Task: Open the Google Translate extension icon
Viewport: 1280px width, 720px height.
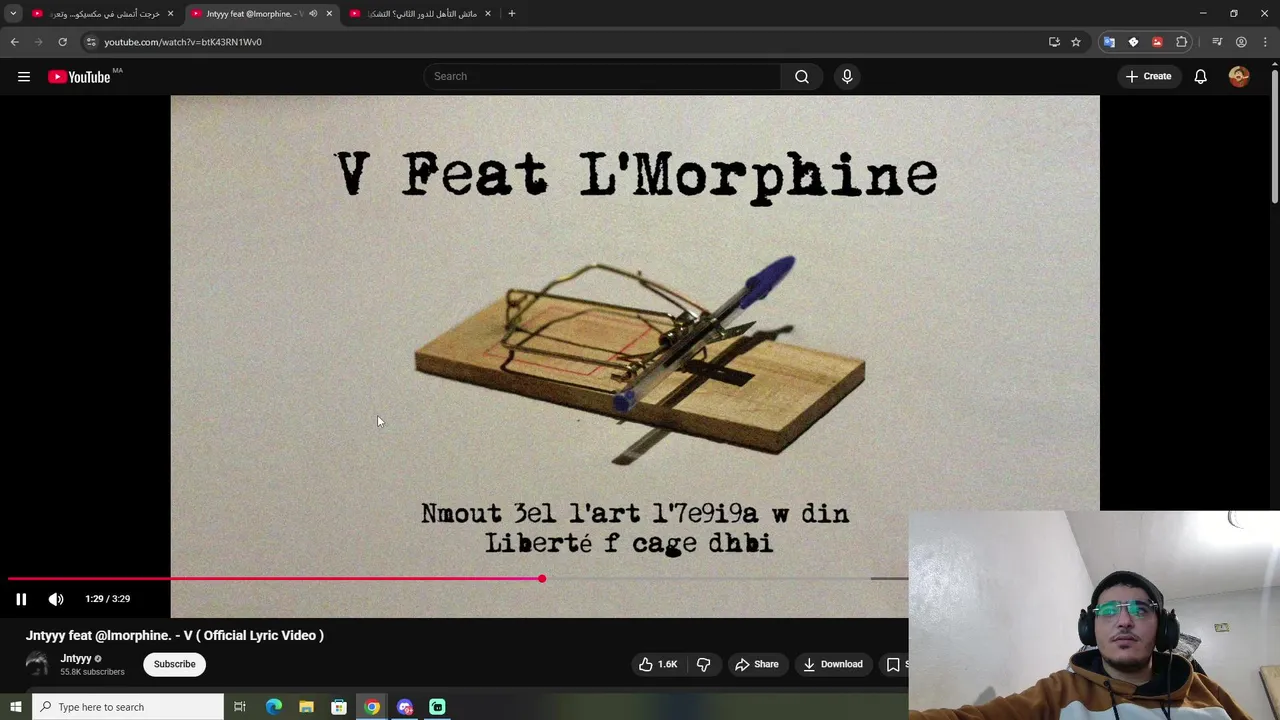Action: click(x=1109, y=42)
